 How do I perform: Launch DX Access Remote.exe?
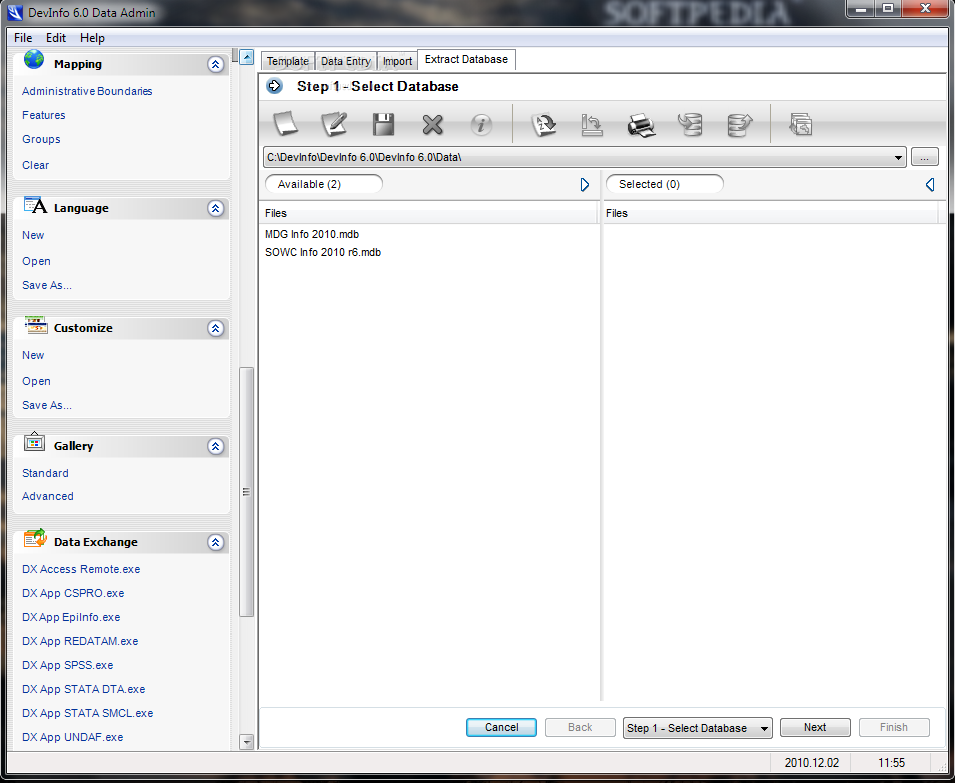pos(81,569)
